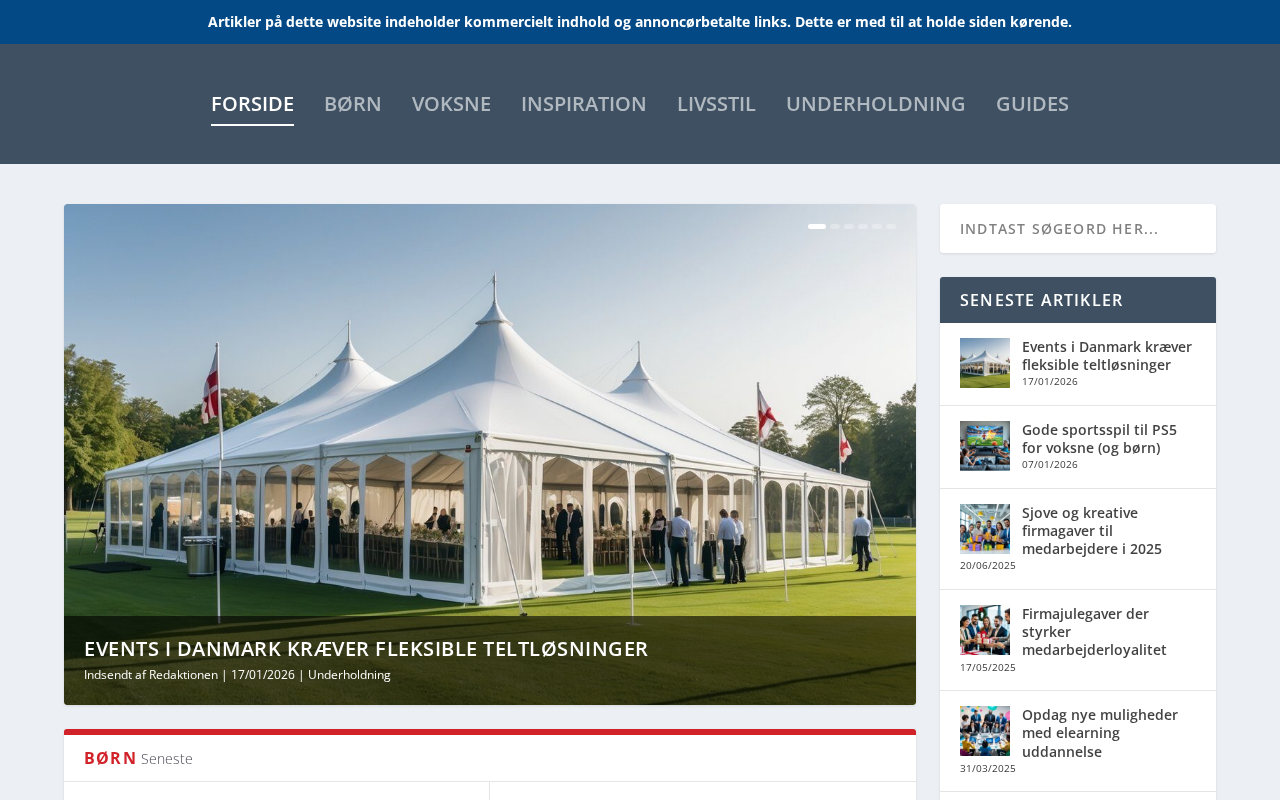Screen dimensions: 1280x800
Task: Select INSPIRATION in the navigation bar
Action: click(x=584, y=104)
